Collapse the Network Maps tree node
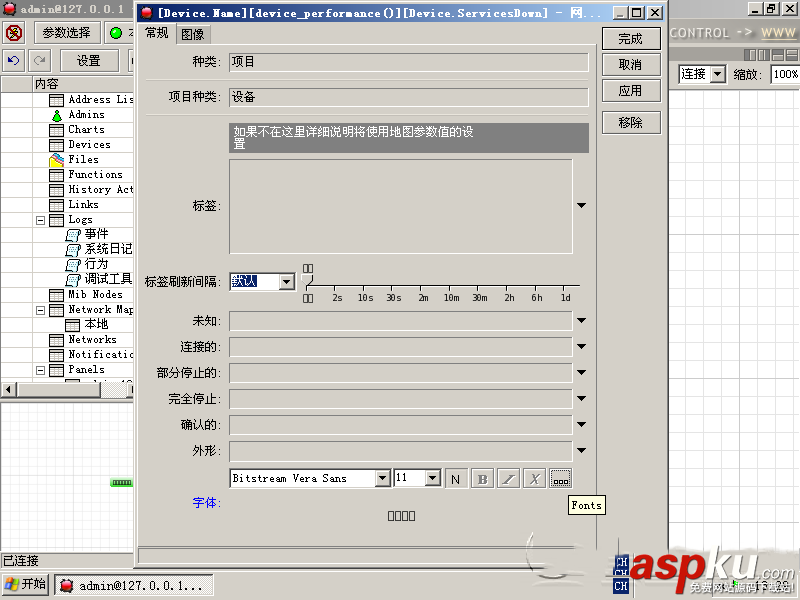 click(40, 310)
